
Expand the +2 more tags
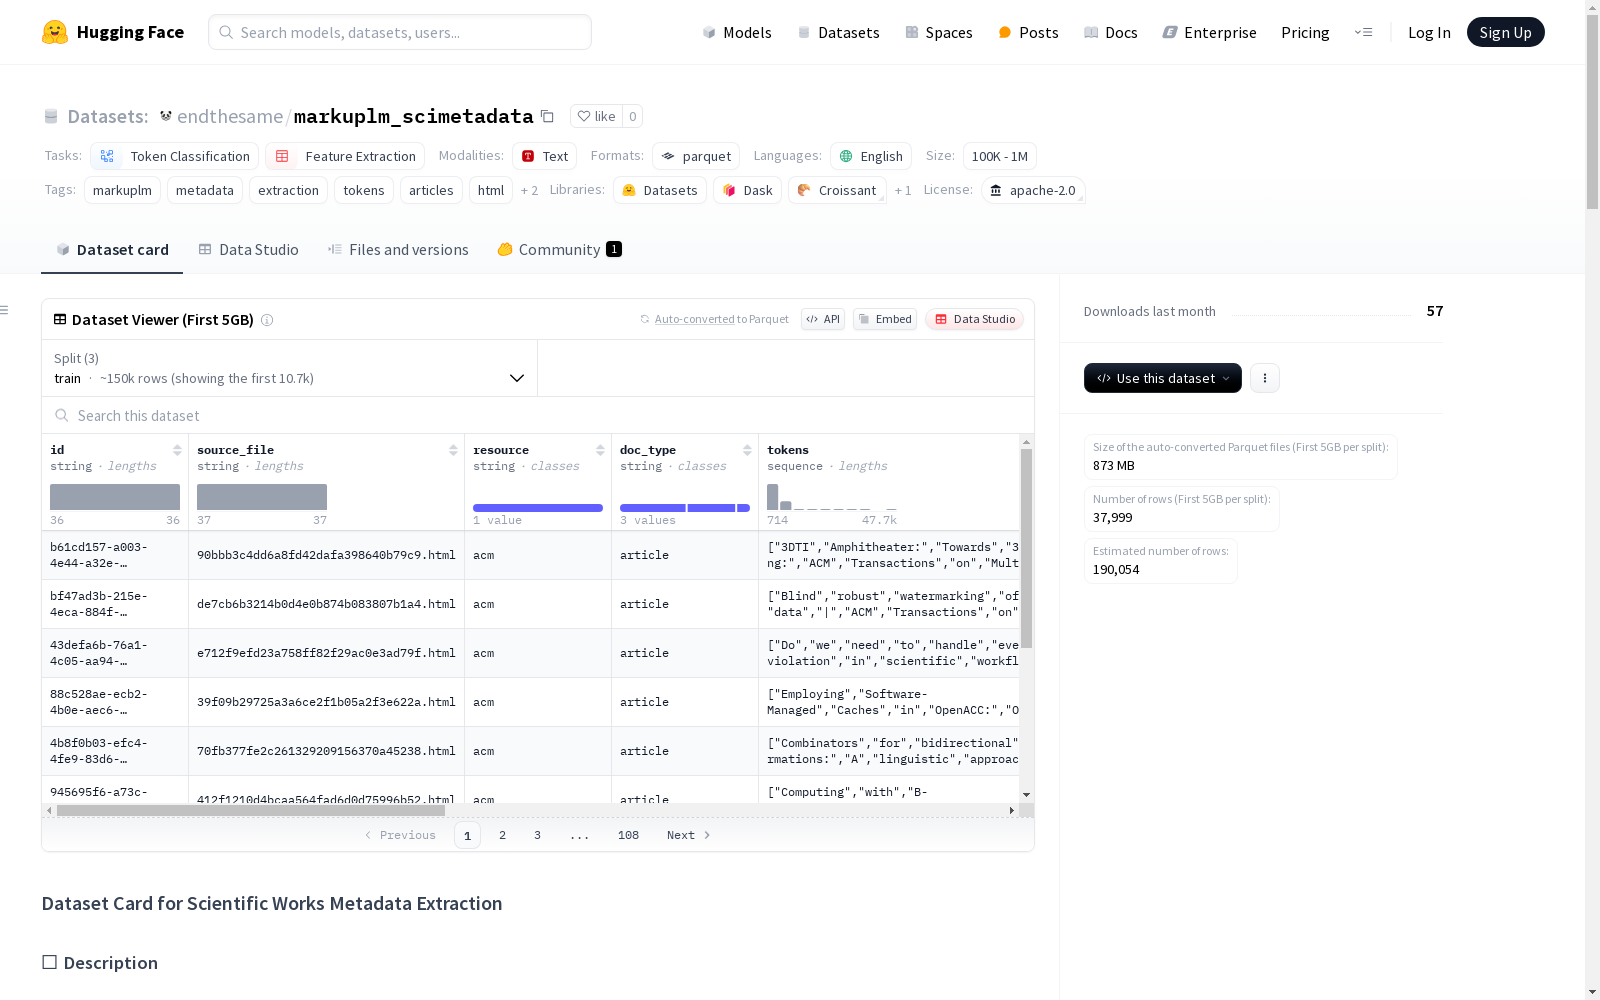coord(529,190)
